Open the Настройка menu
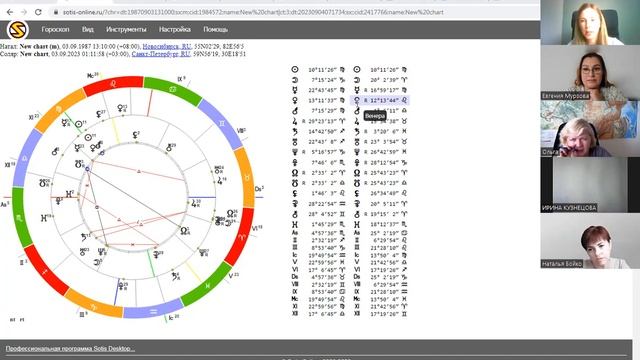640x360 pixels. pyautogui.click(x=175, y=29)
